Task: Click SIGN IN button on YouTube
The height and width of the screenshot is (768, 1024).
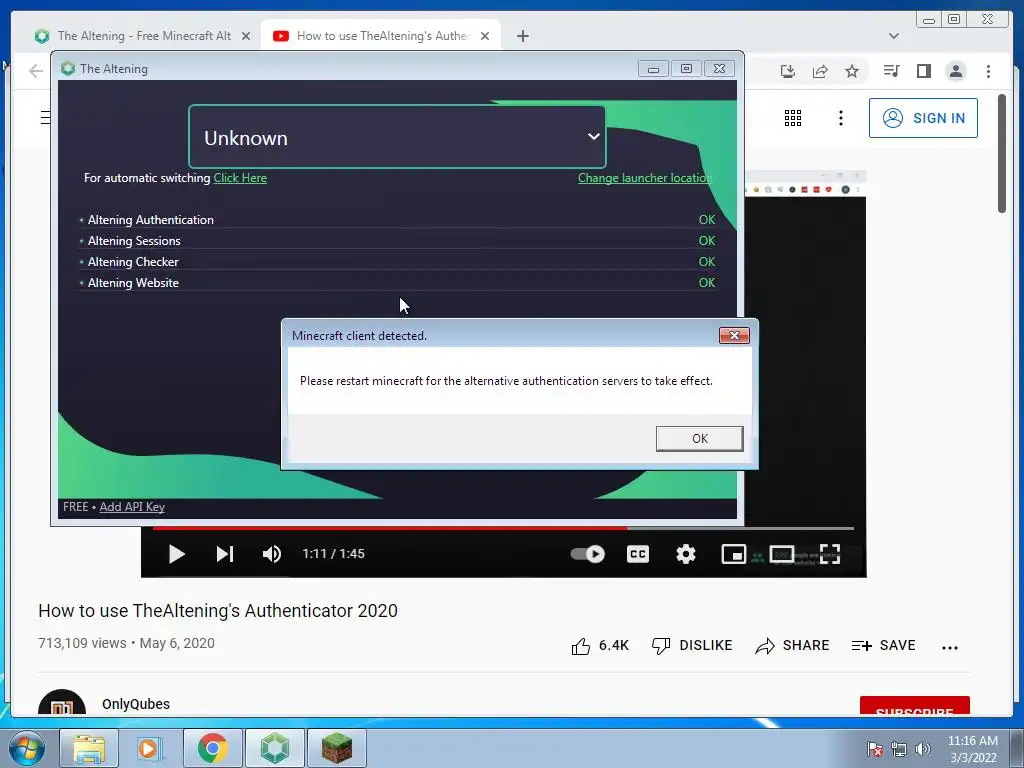Action: (923, 118)
